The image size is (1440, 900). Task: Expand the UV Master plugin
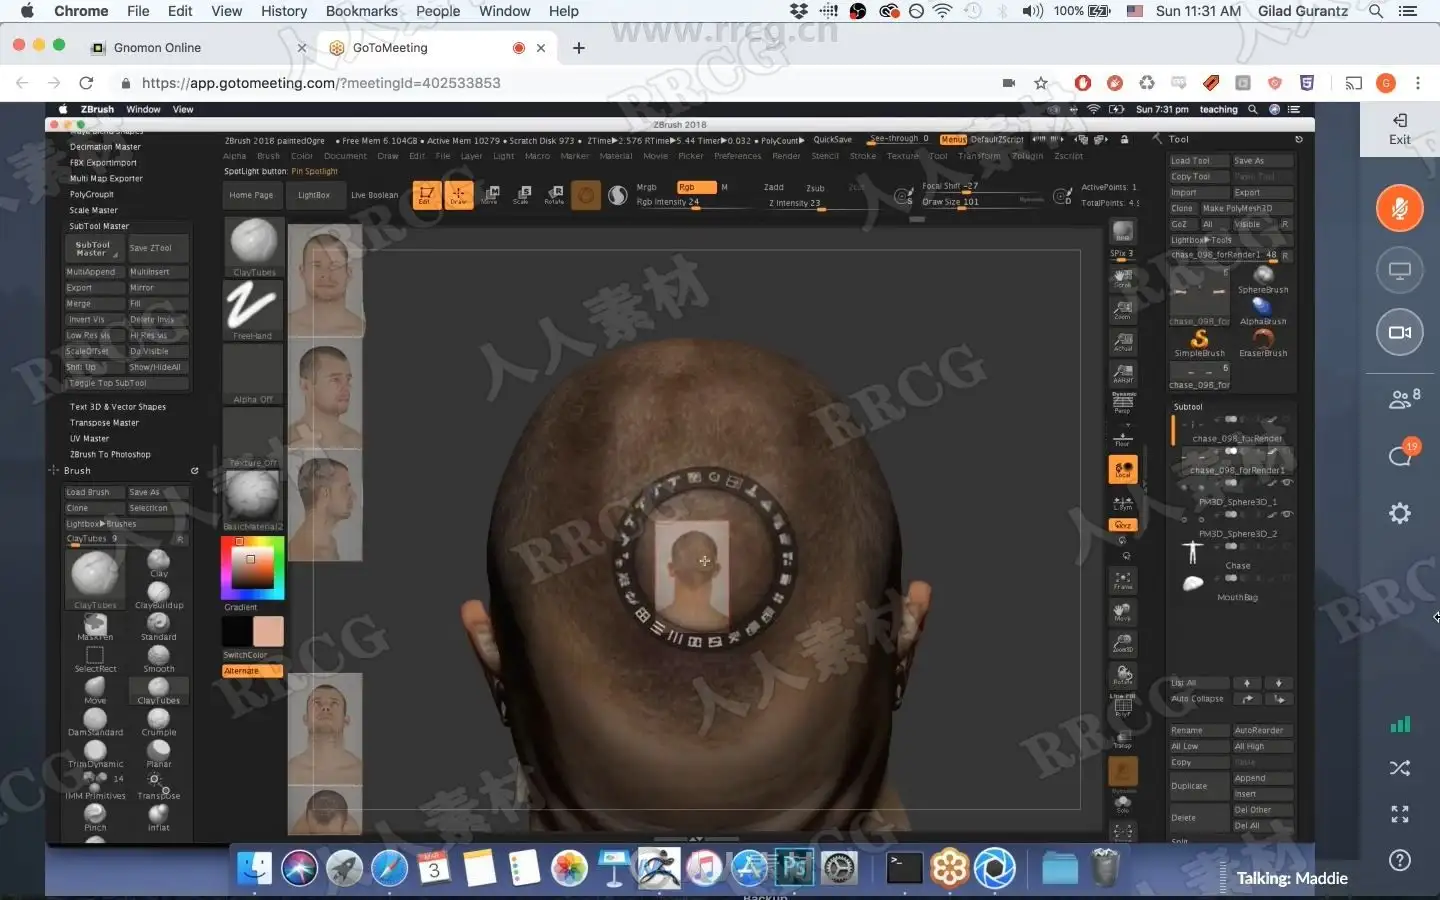89,439
